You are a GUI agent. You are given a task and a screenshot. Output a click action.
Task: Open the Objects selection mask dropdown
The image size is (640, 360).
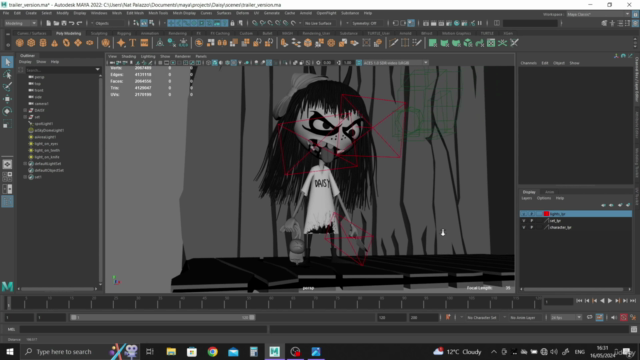coord(108,23)
